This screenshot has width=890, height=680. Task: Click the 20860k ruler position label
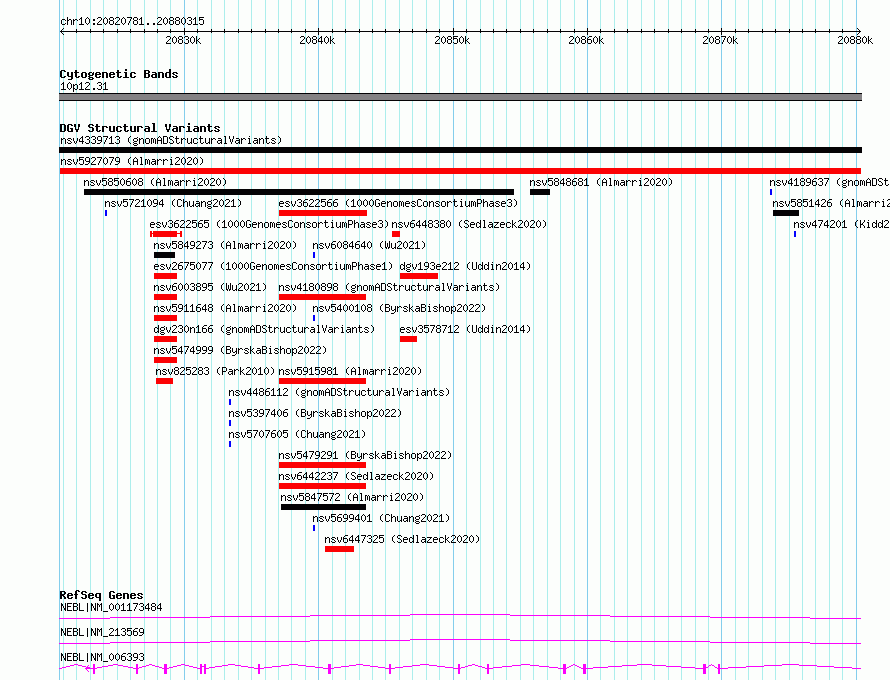point(586,40)
